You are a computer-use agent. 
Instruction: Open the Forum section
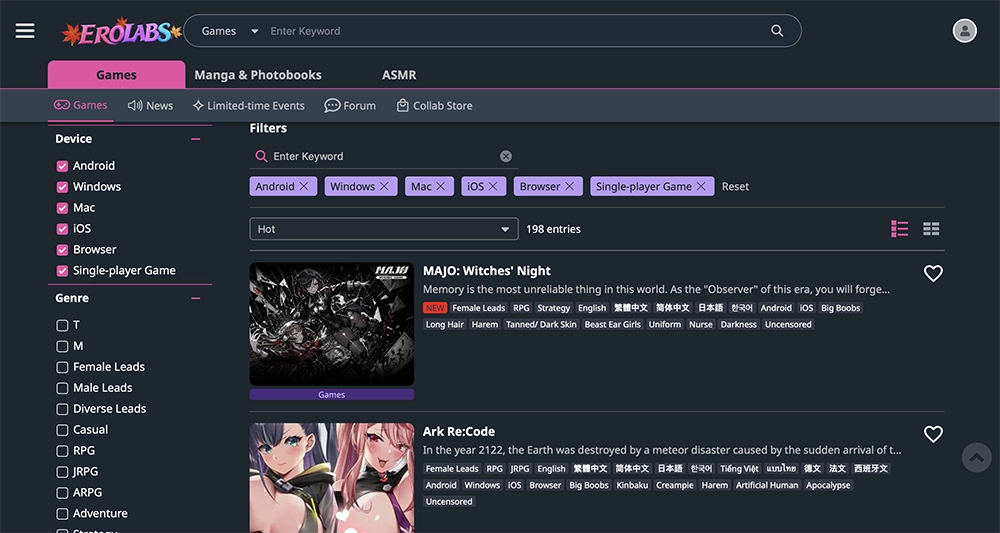[350, 106]
